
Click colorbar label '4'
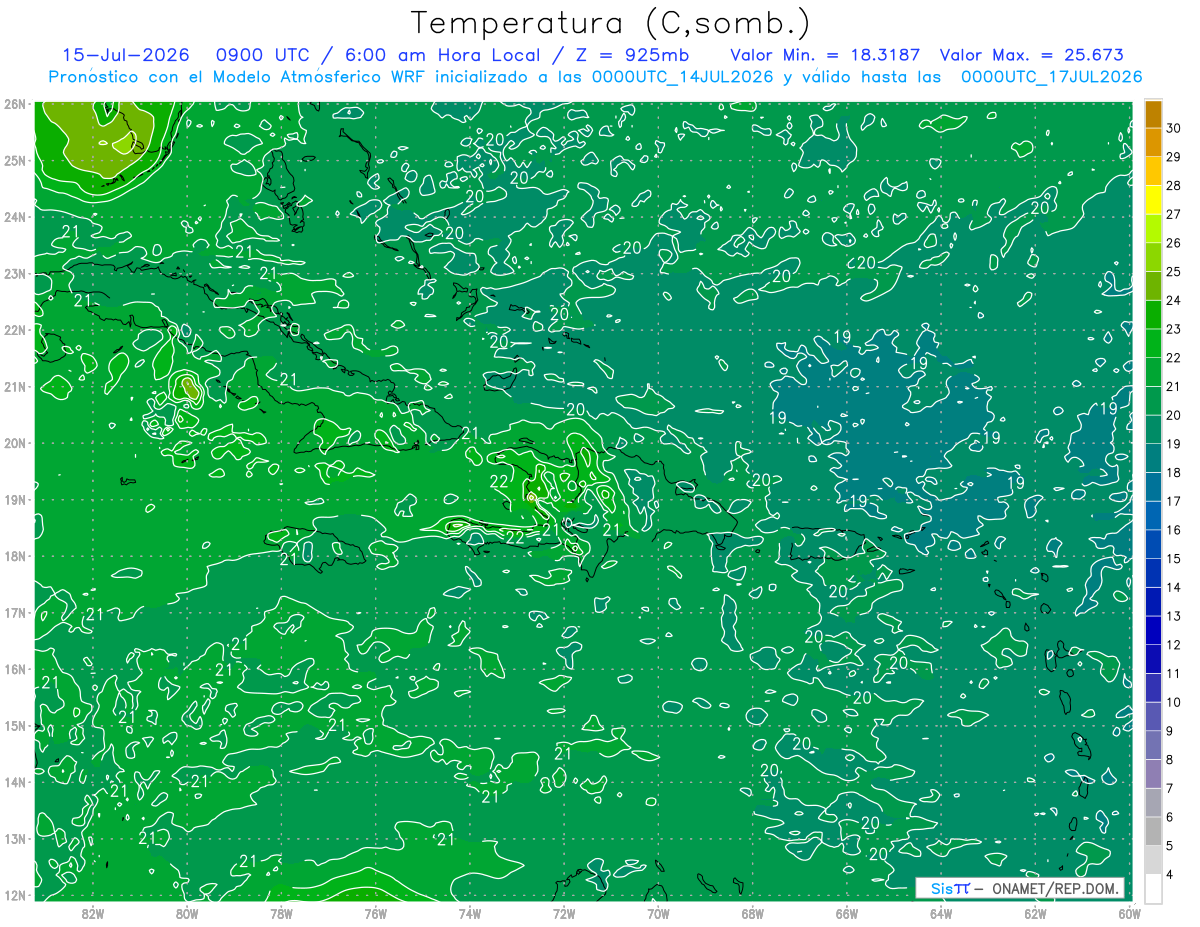tap(1169, 874)
